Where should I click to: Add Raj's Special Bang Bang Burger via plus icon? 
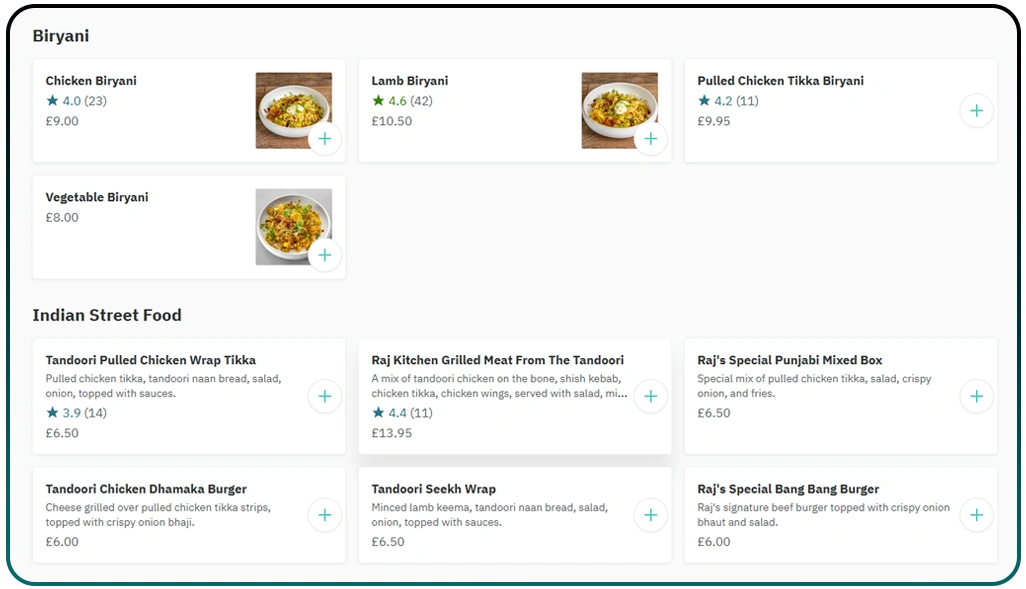(976, 515)
